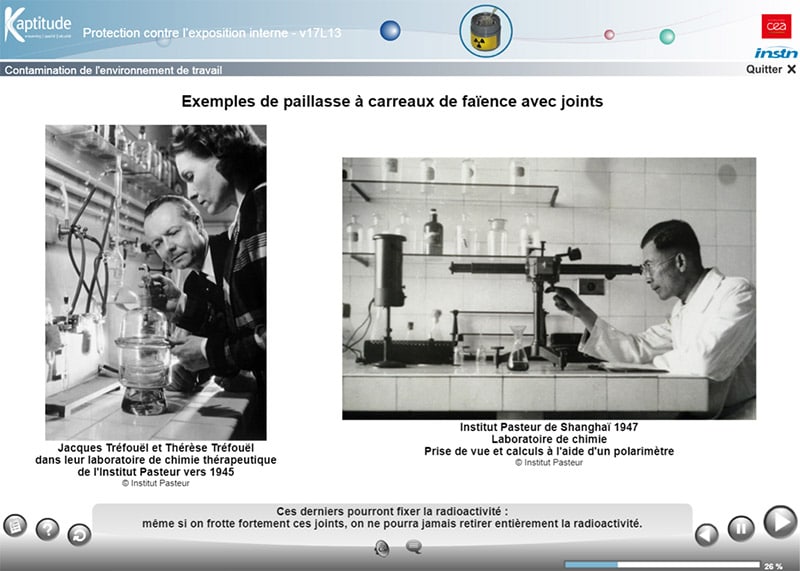Open the table of contents menu icon
800x571 pixels.
pyautogui.click(x=15, y=524)
